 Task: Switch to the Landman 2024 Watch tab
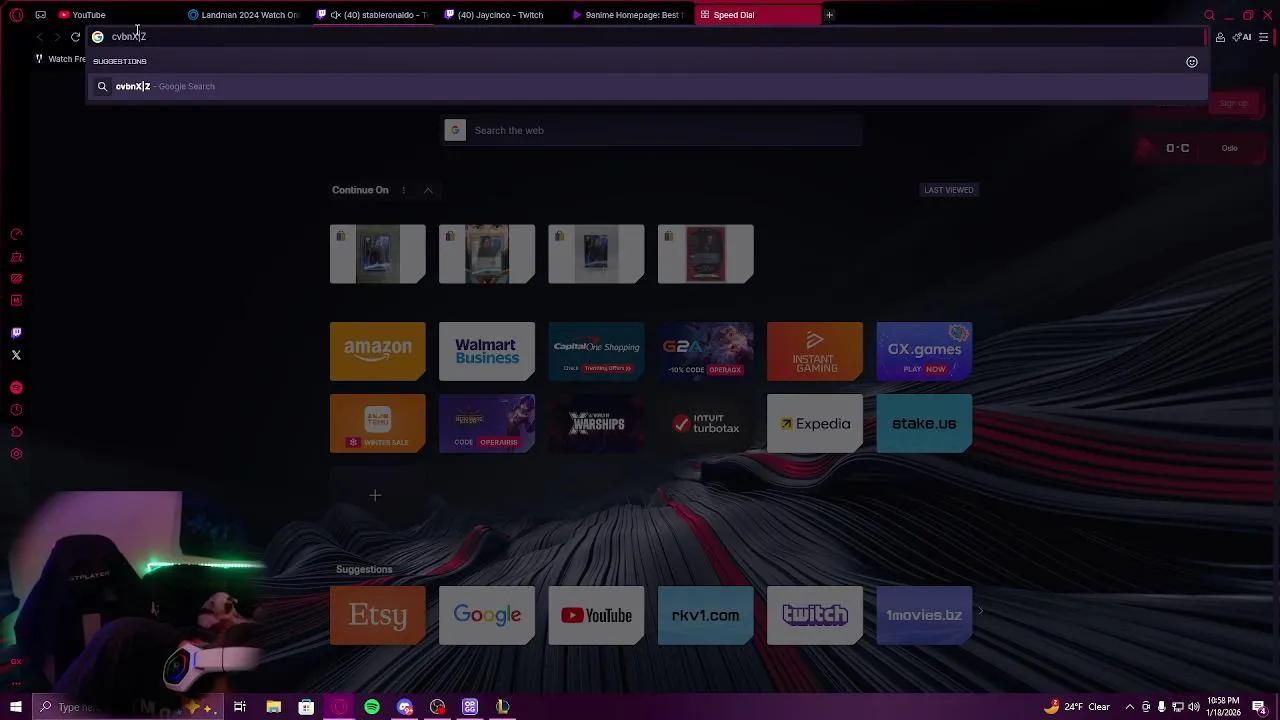point(243,15)
